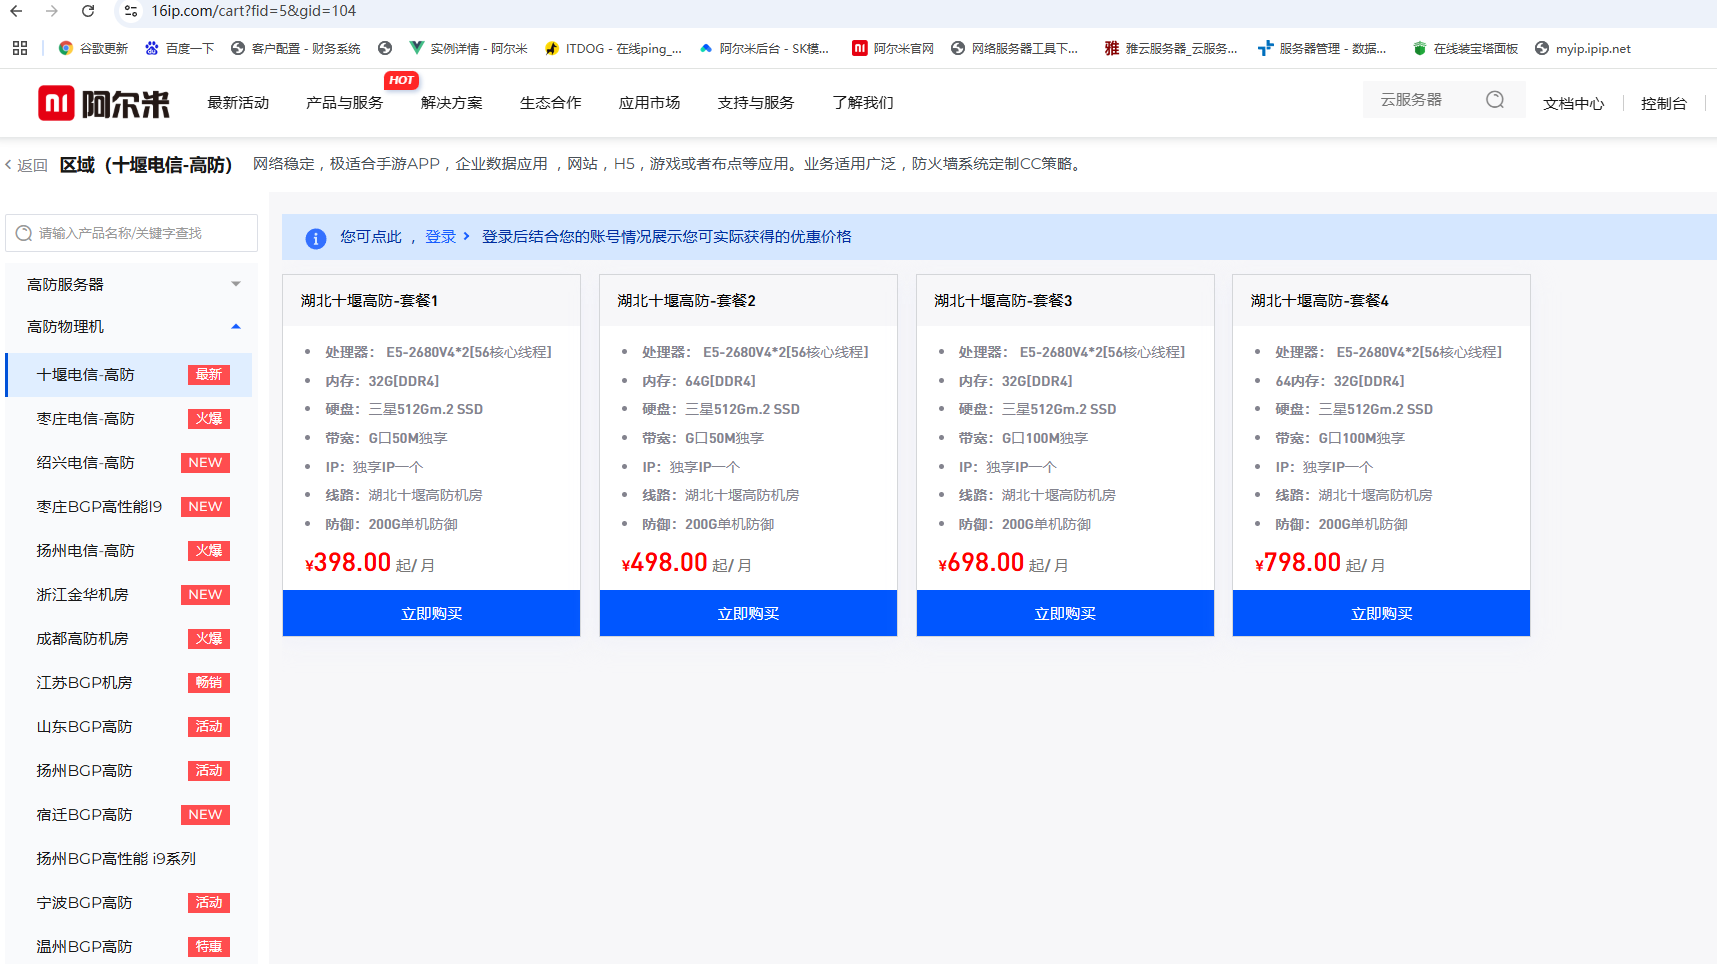Open the 服务器管理 bookmark
The image size is (1717, 964).
tap(1322, 48)
